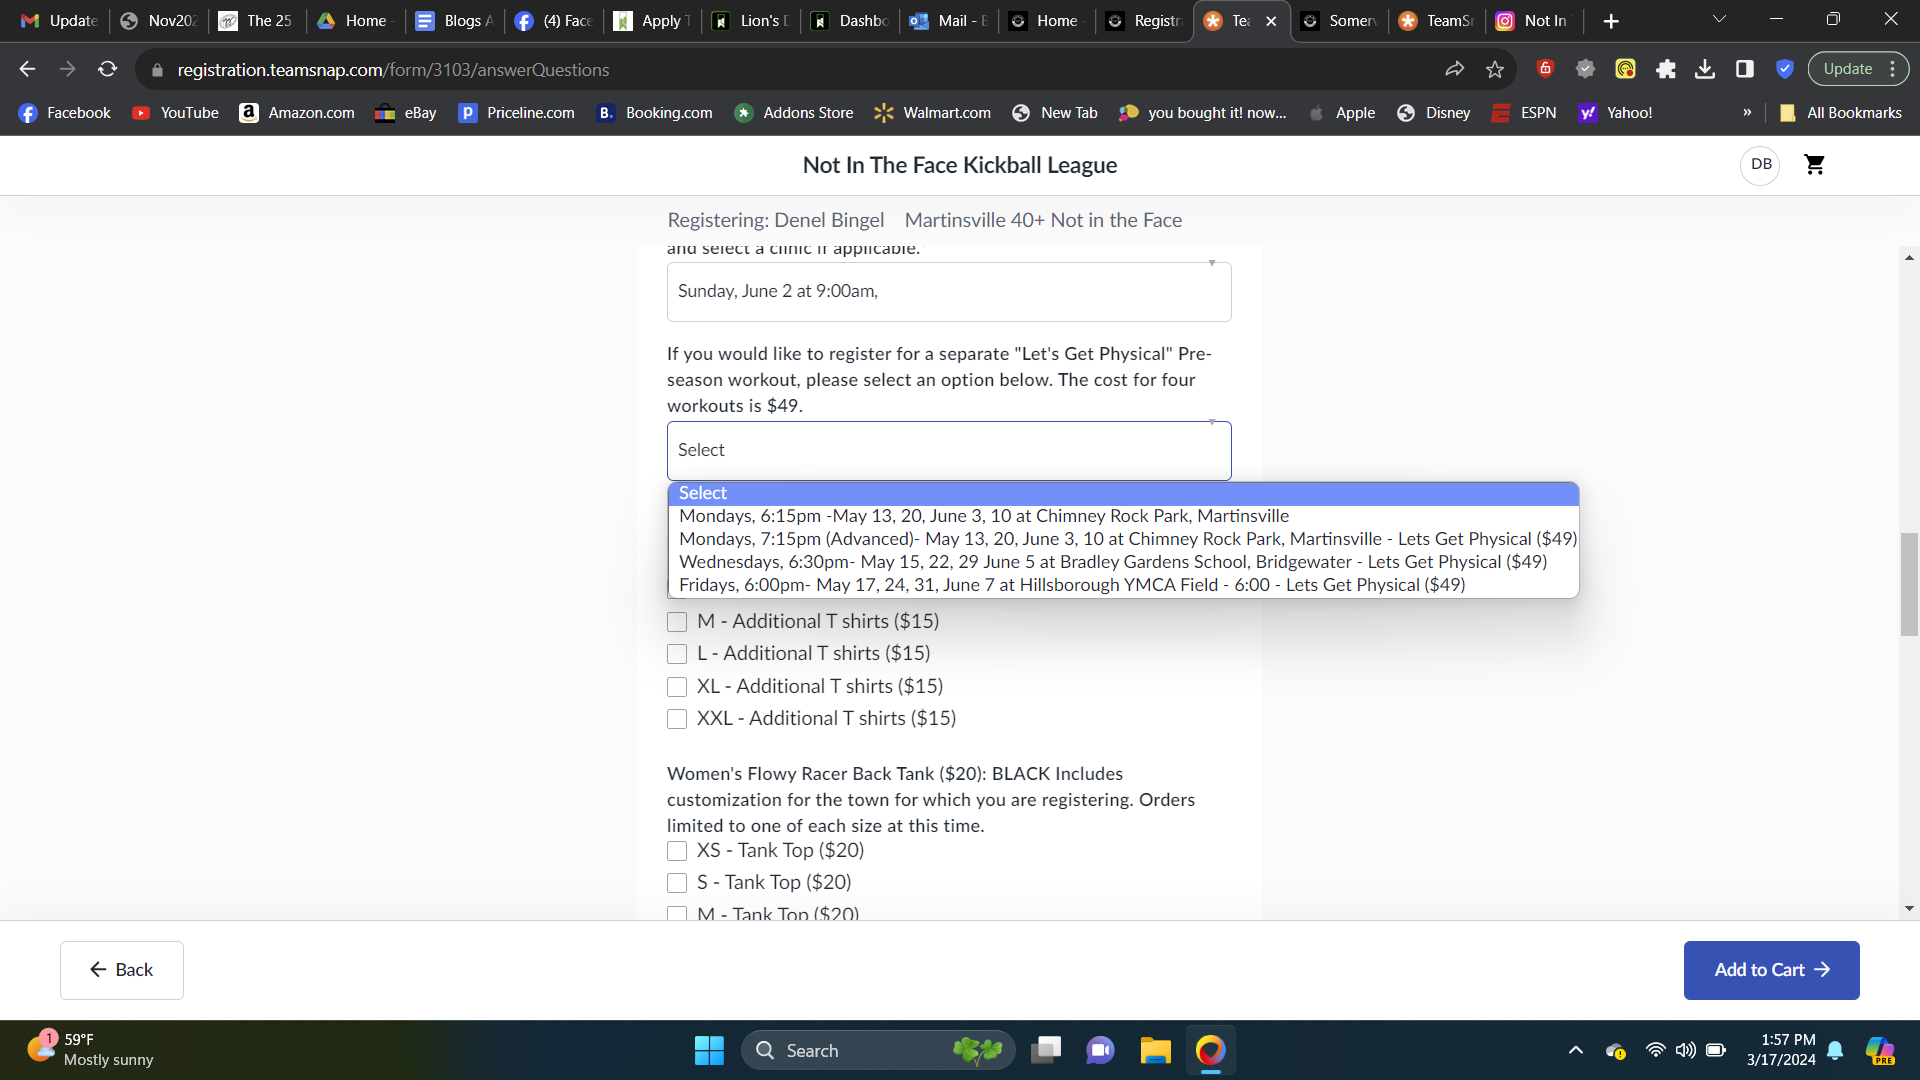
Task: Open the Amazon.com bookmark
Action: 297,113
